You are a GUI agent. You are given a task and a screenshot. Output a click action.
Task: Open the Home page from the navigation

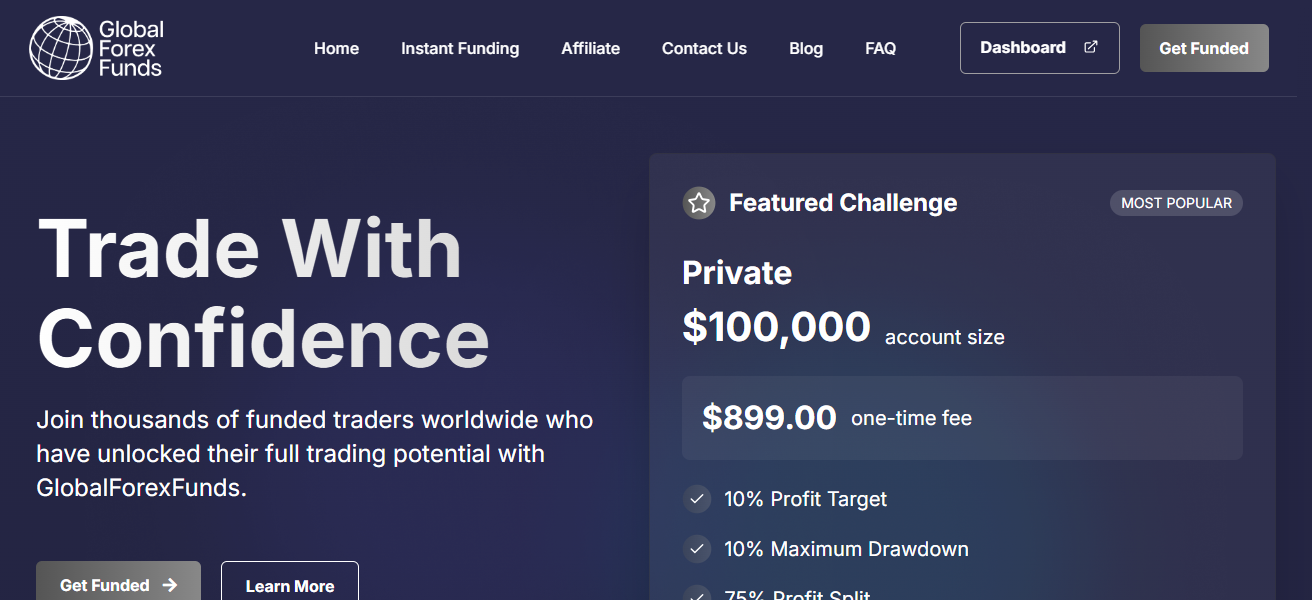(336, 48)
